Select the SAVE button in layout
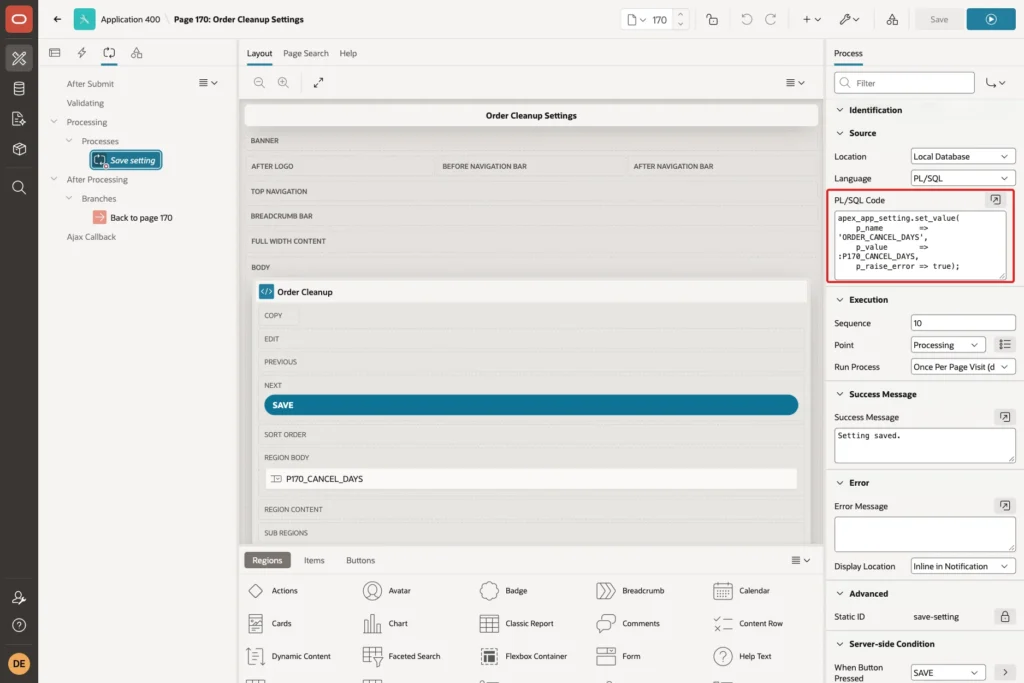Image resolution: width=1024 pixels, height=683 pixels. pos(531,405)
